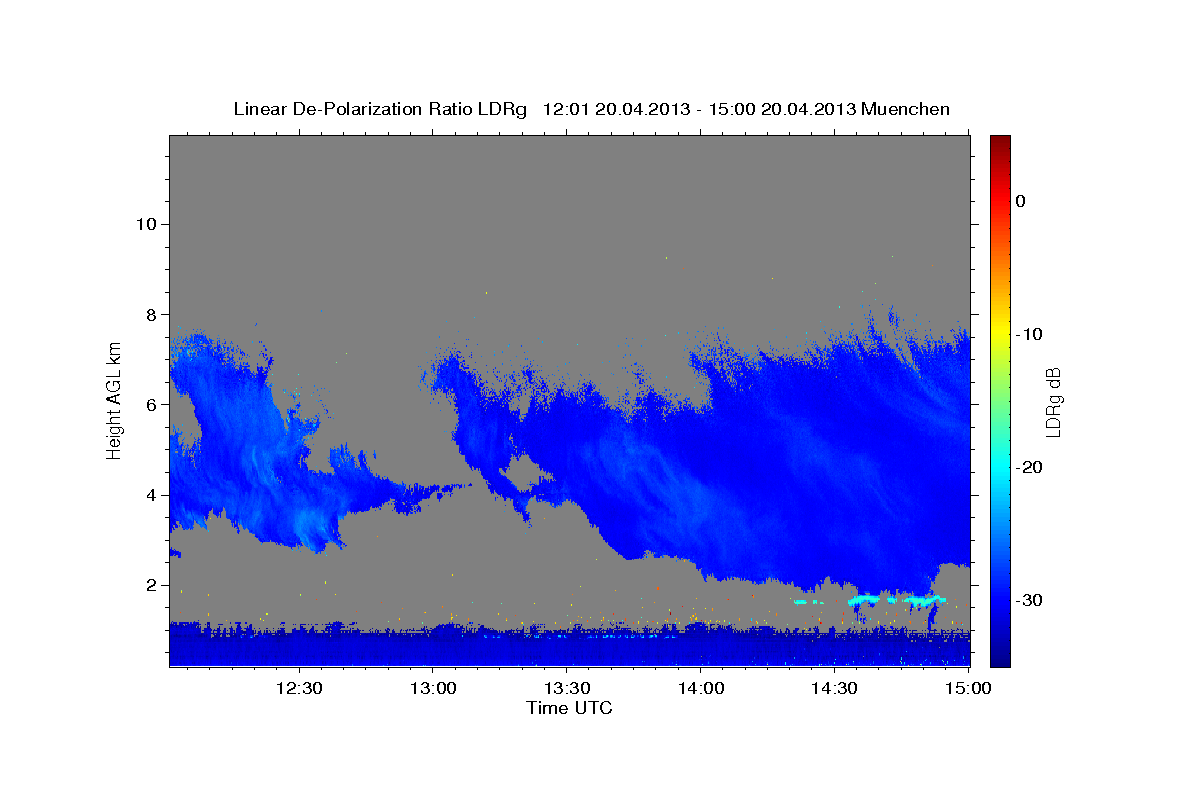
Task: Click the colorbar value 0
Action: [1021, 201]
